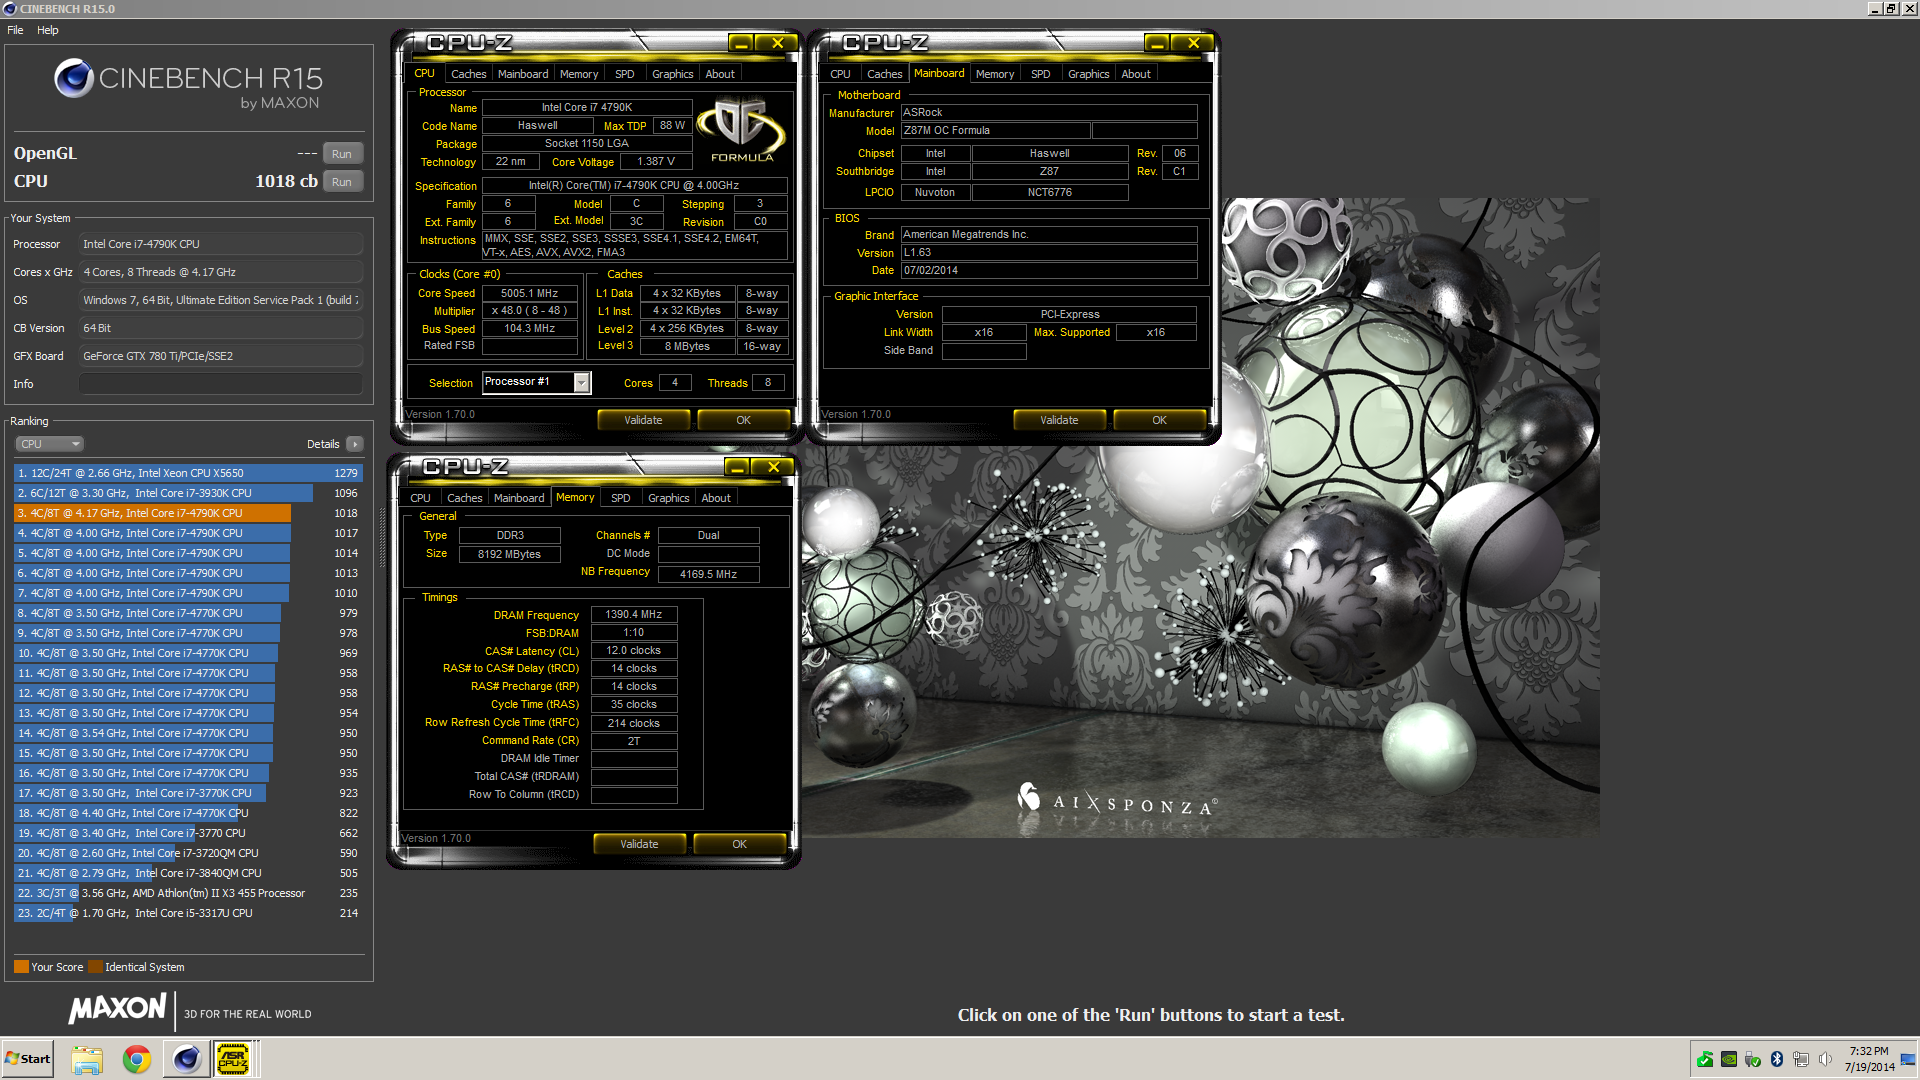Open About tab in the Motherboard CPU-Z window

click(x=1136, y=74)
